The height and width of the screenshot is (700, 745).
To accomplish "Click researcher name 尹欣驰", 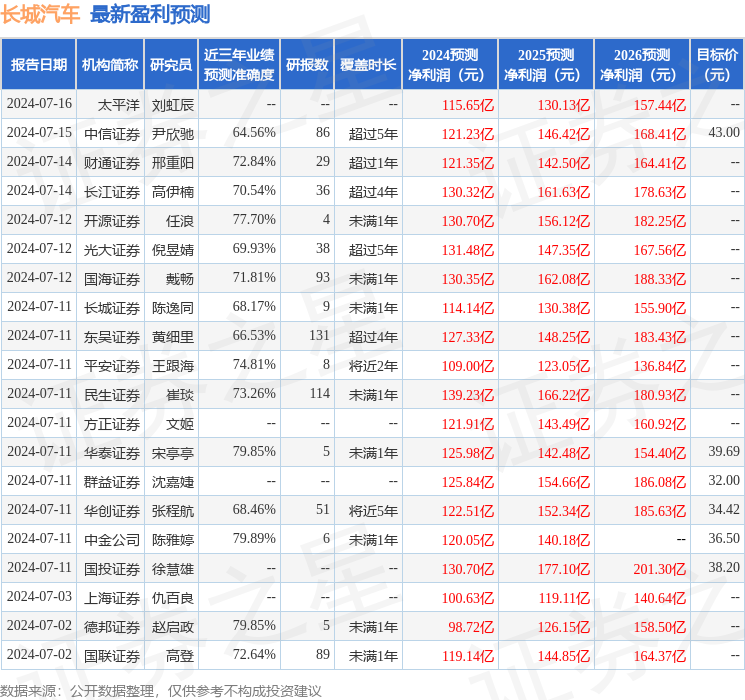I will pyautogui.click(x=173, y=134).
